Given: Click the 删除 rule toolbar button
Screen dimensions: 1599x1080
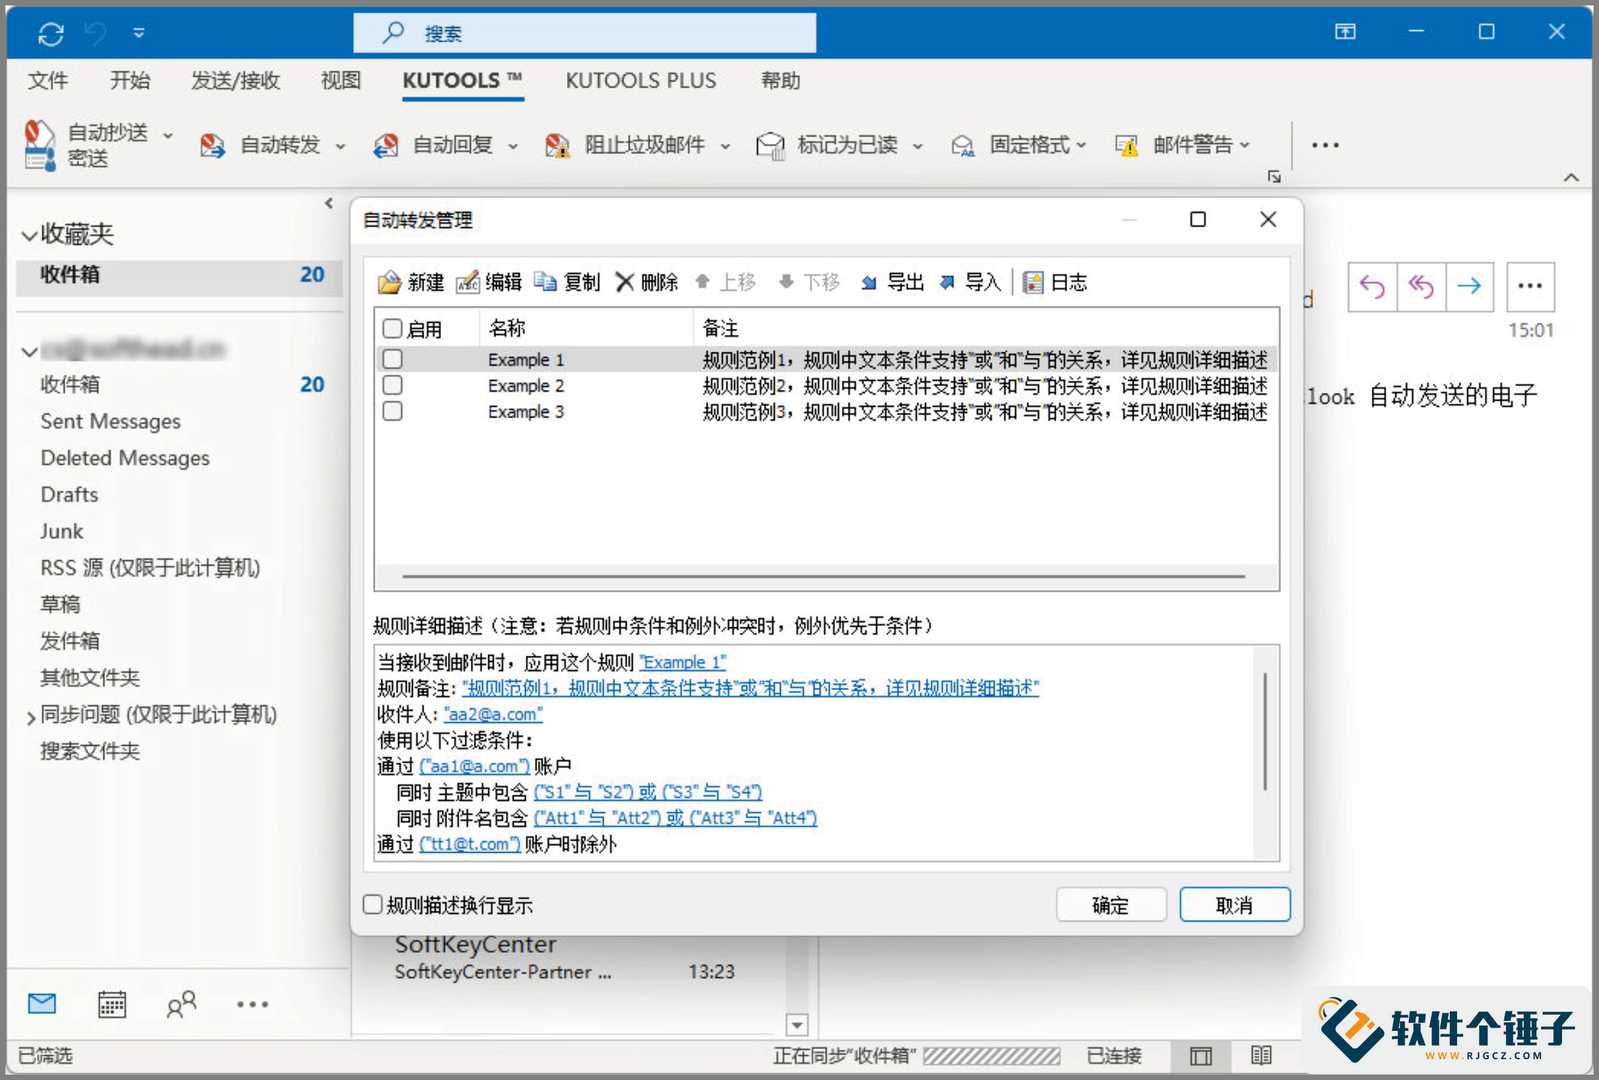Looking at the screenshot, I should pos(646,282).
